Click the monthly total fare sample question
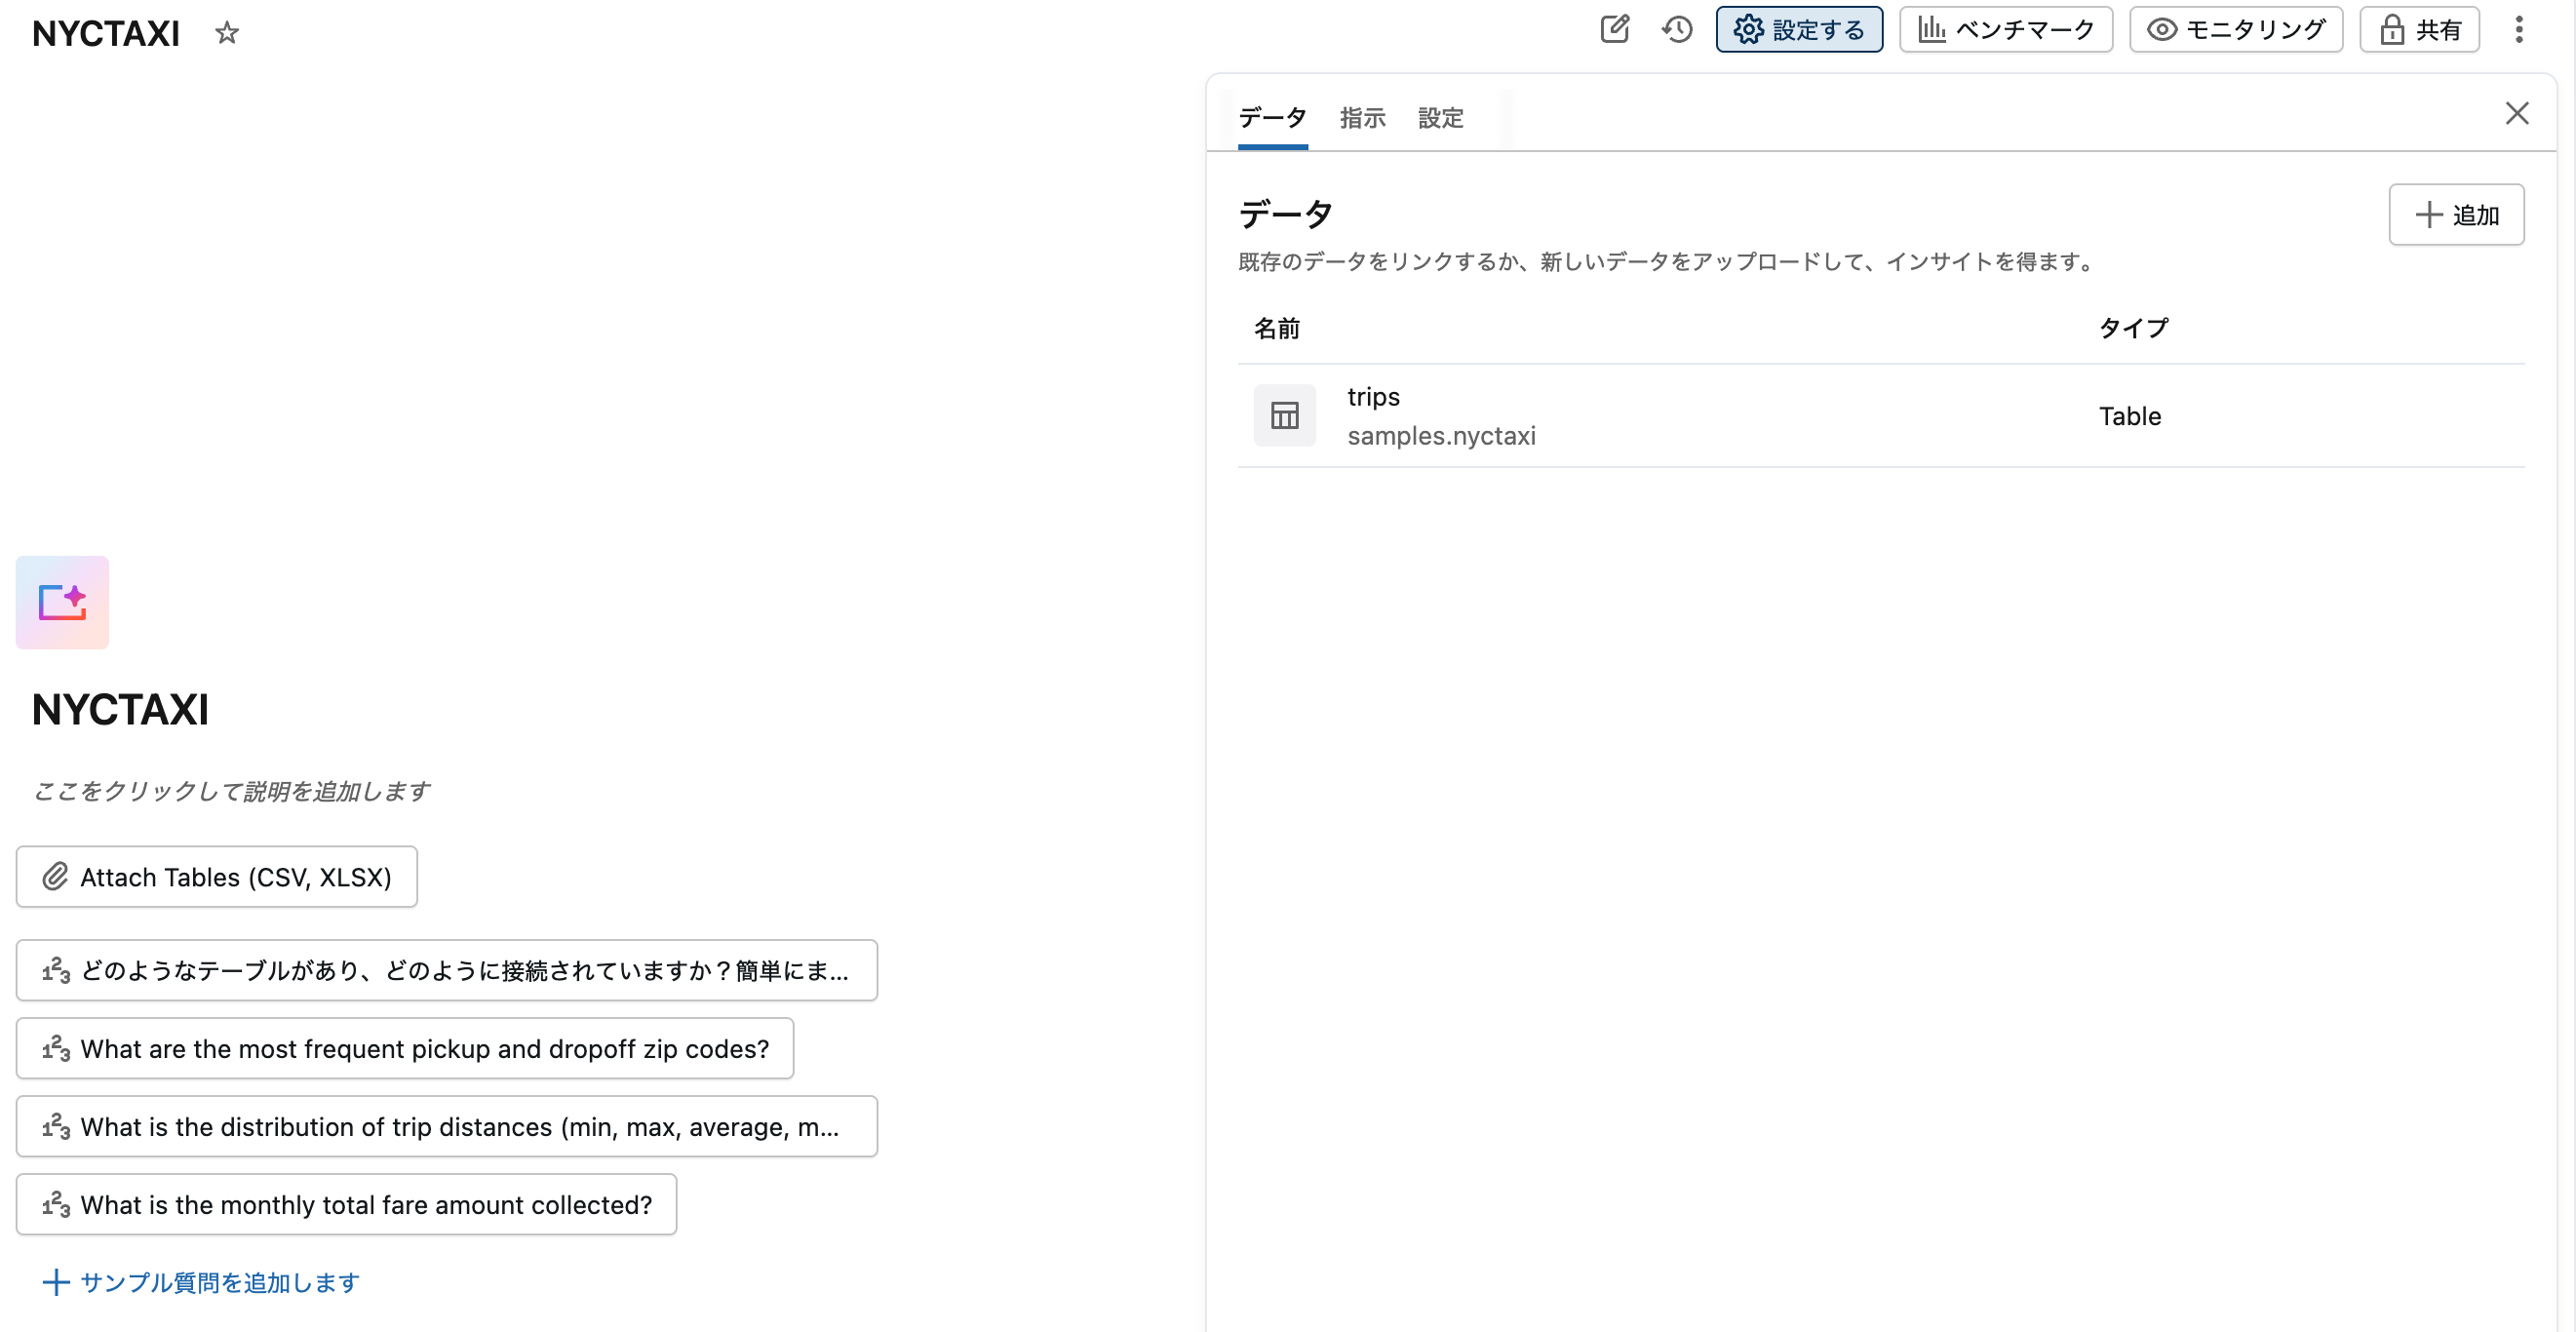Image resolution: width=2576 pixels, height=1332 pixels. 346,1205
